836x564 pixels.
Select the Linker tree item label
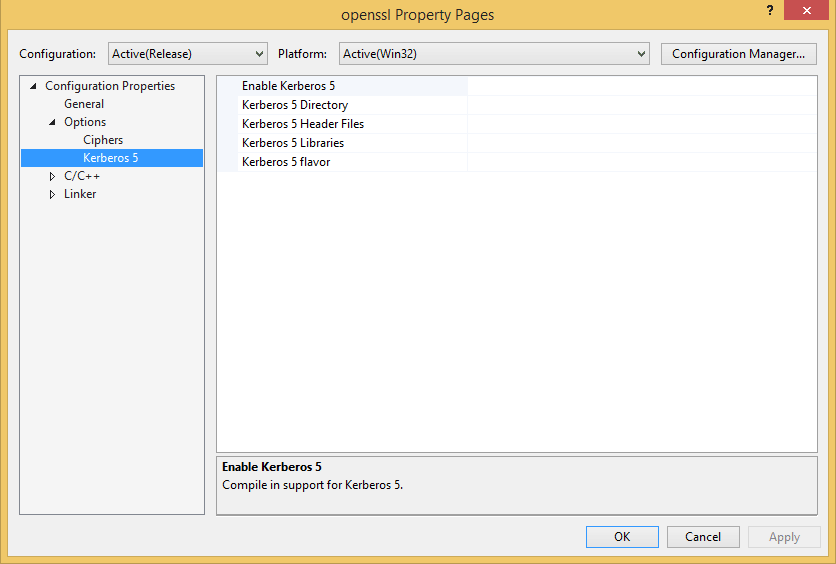pyautogui.click(x=80, y=194)
